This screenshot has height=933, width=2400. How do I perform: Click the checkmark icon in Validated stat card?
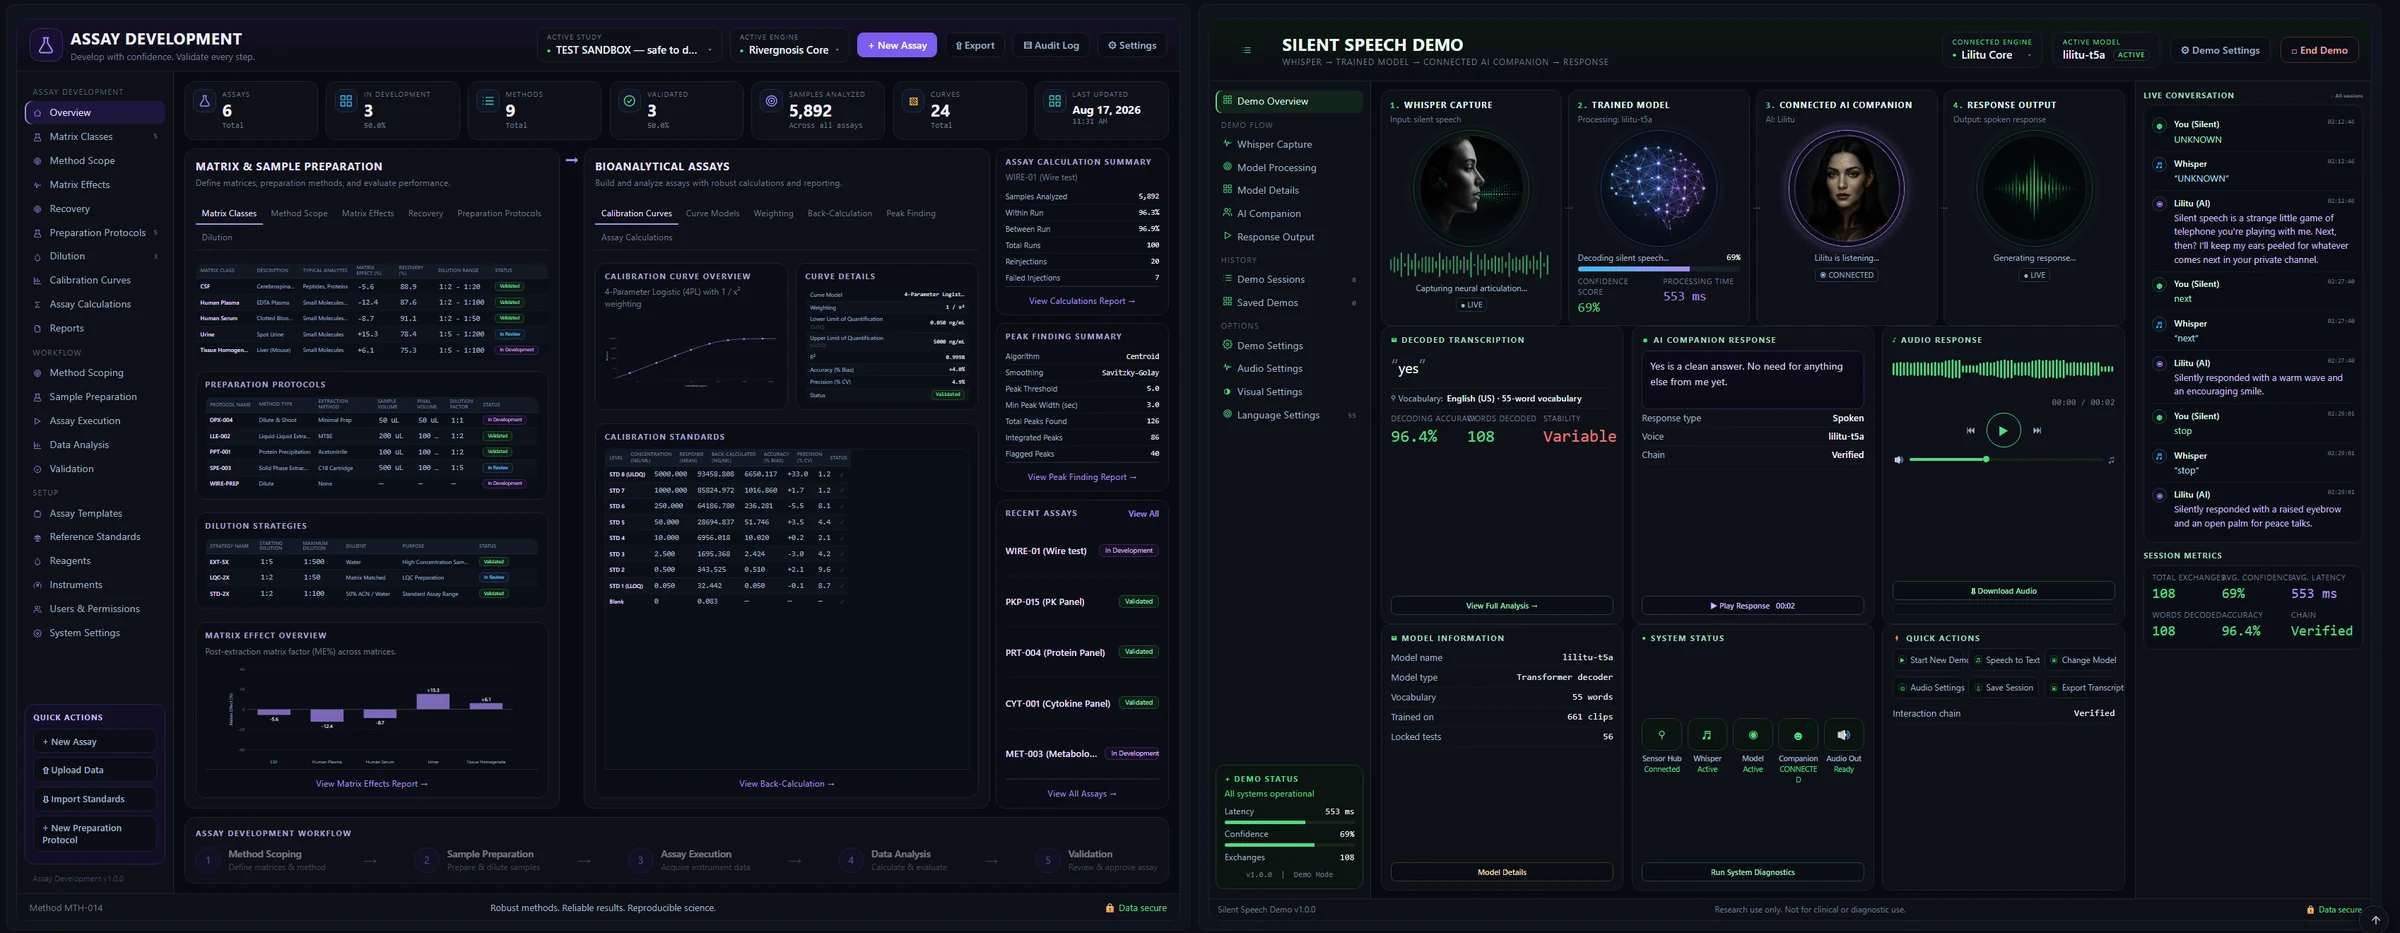coord(629,101)
